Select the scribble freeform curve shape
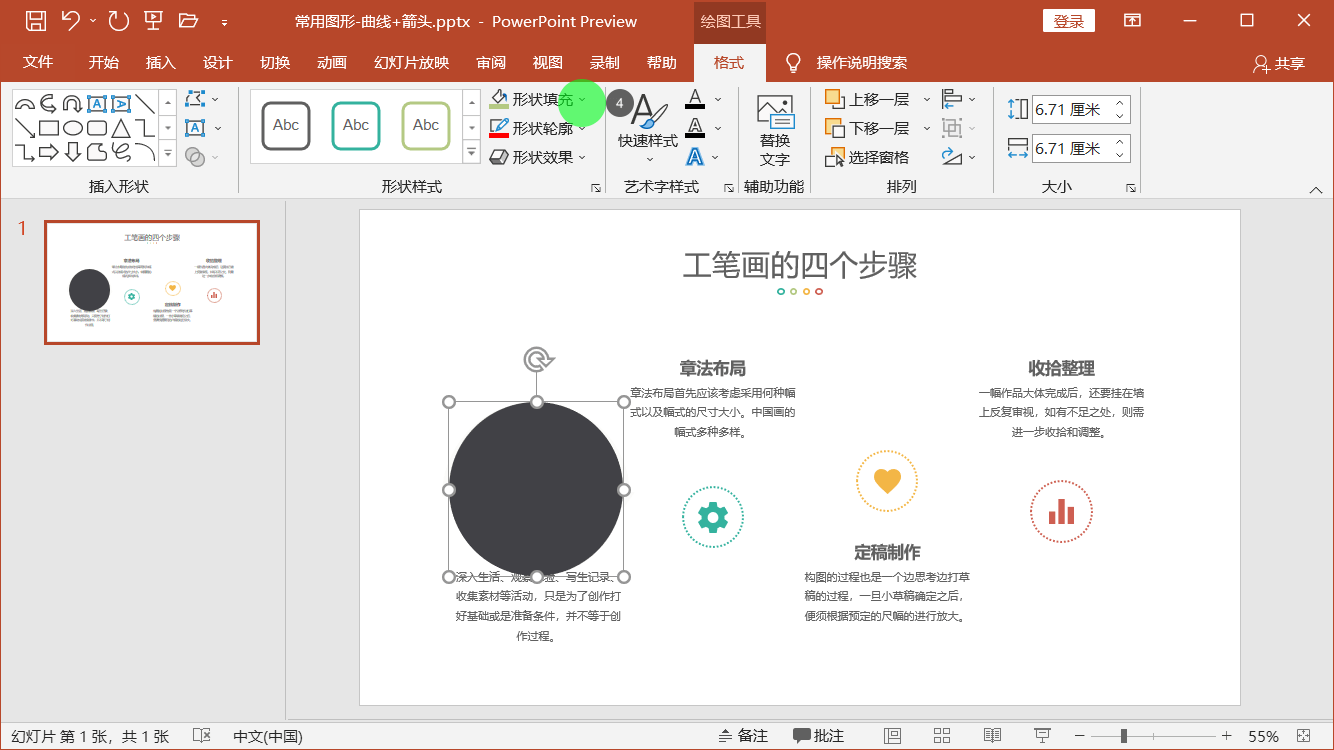Viewport: 1334px width, 750px height. (121, 152)
